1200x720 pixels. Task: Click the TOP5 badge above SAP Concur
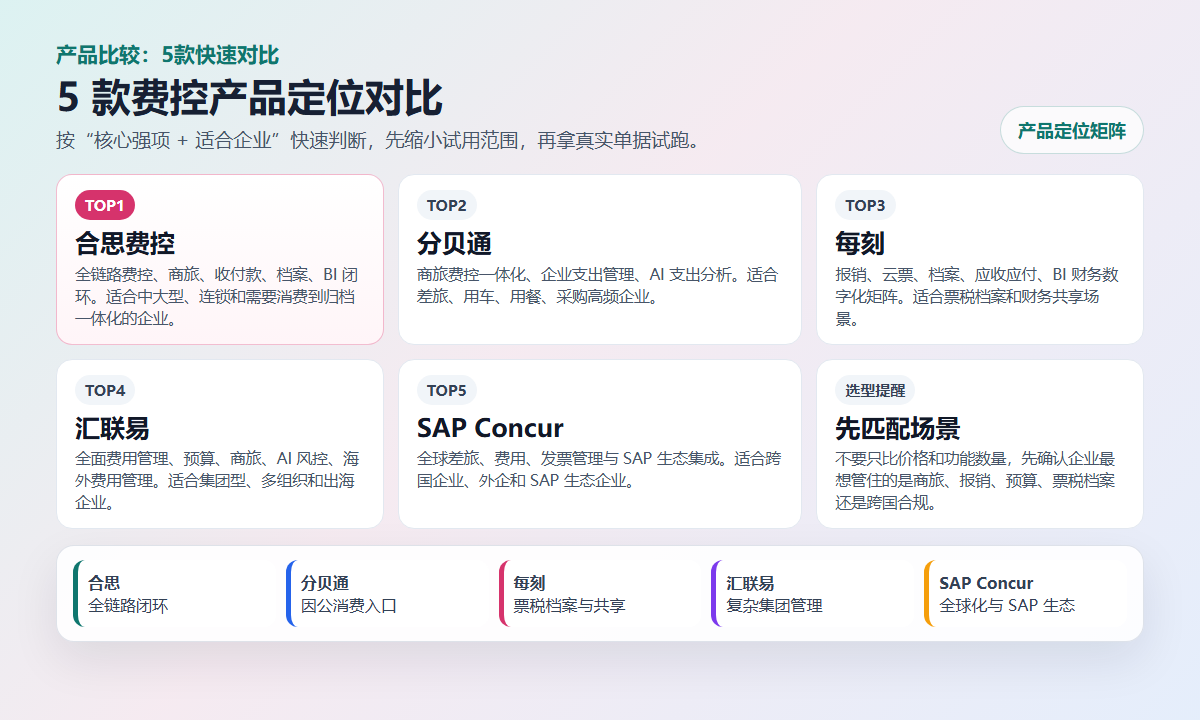click(446, 390)
